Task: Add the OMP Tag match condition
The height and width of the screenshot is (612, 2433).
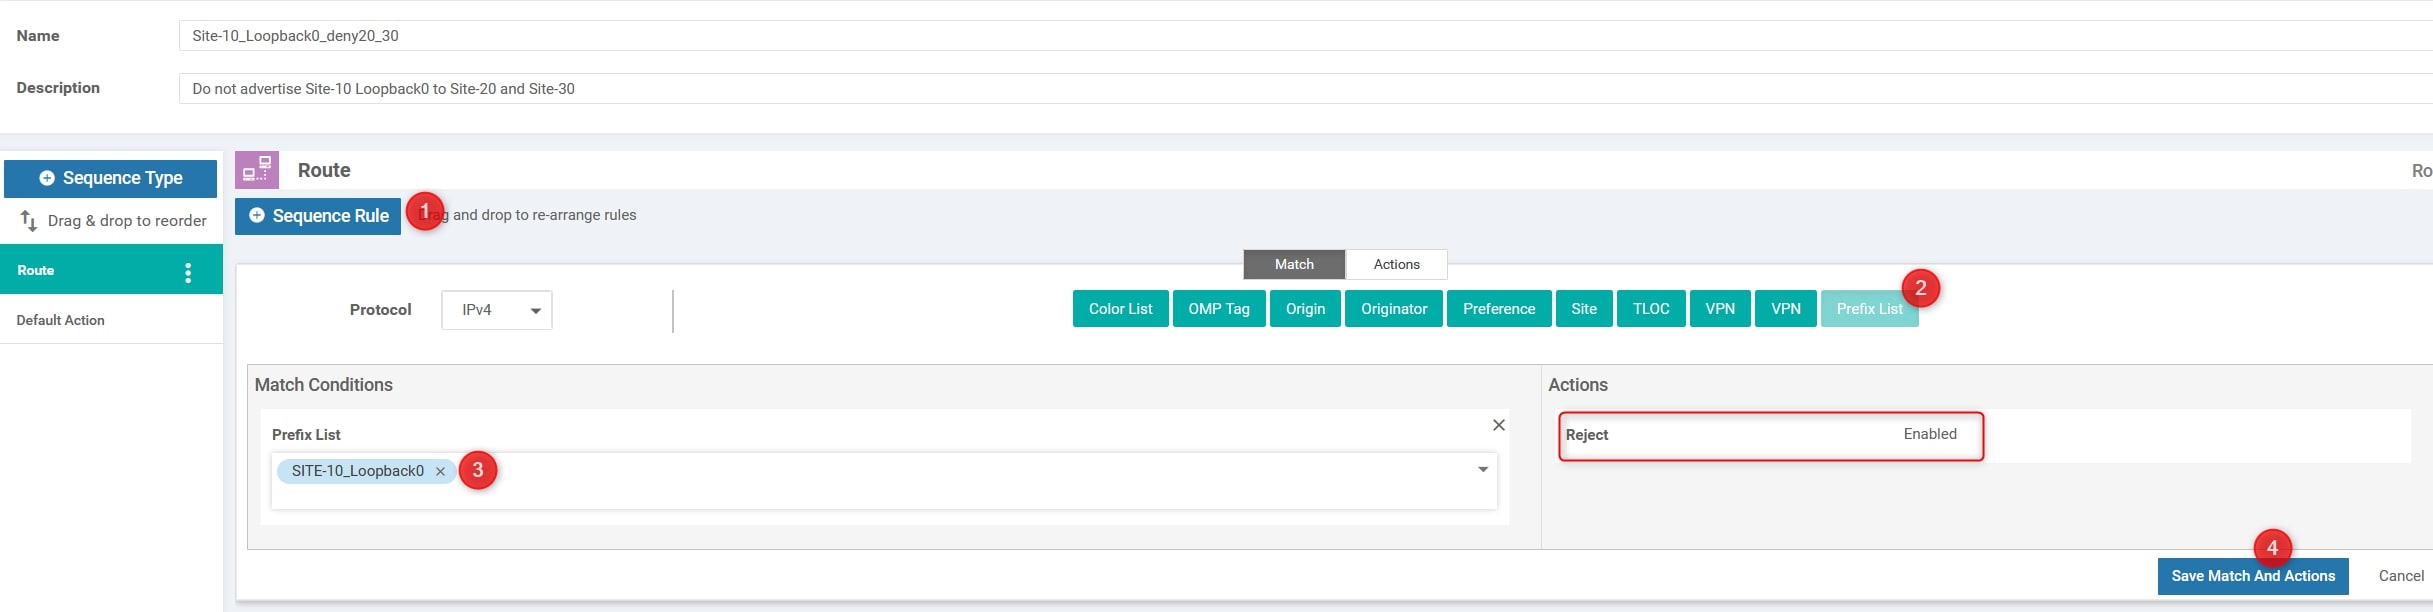Action: click(1218, 309)
